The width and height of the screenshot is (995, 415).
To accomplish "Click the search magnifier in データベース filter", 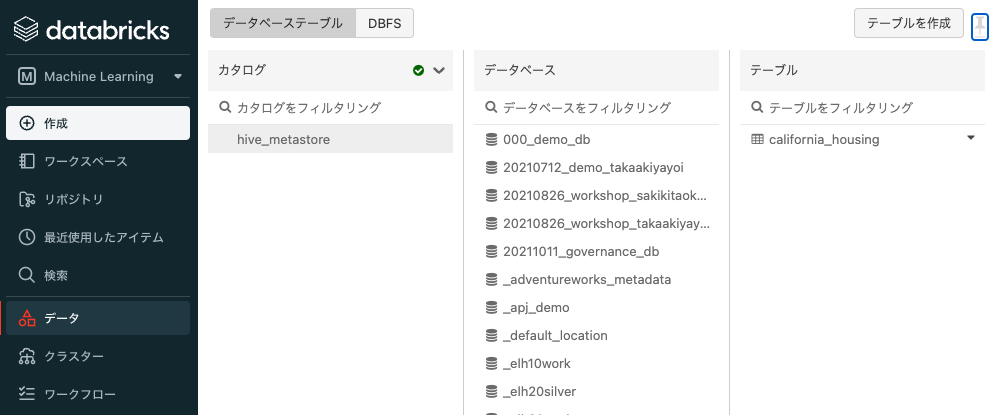I will click(491, 107).
